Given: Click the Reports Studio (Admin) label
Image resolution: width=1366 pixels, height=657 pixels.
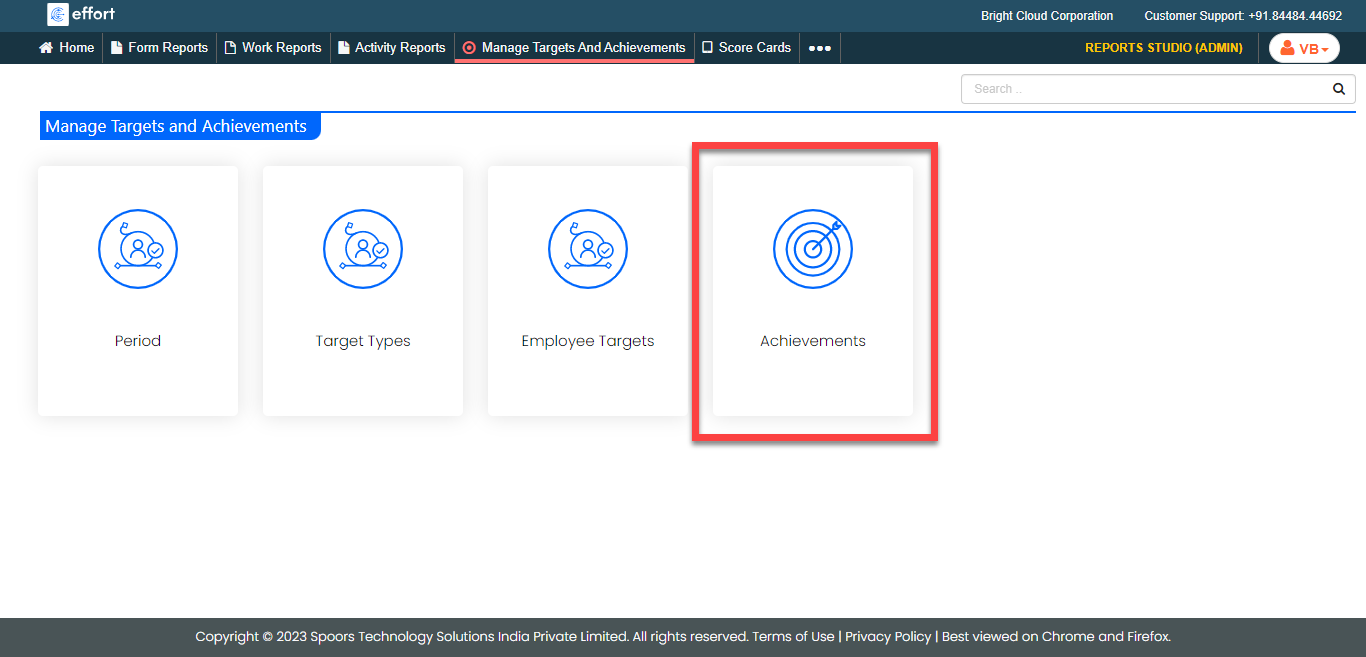Looking at the screenshot, I should click(x=1164, y=48).
